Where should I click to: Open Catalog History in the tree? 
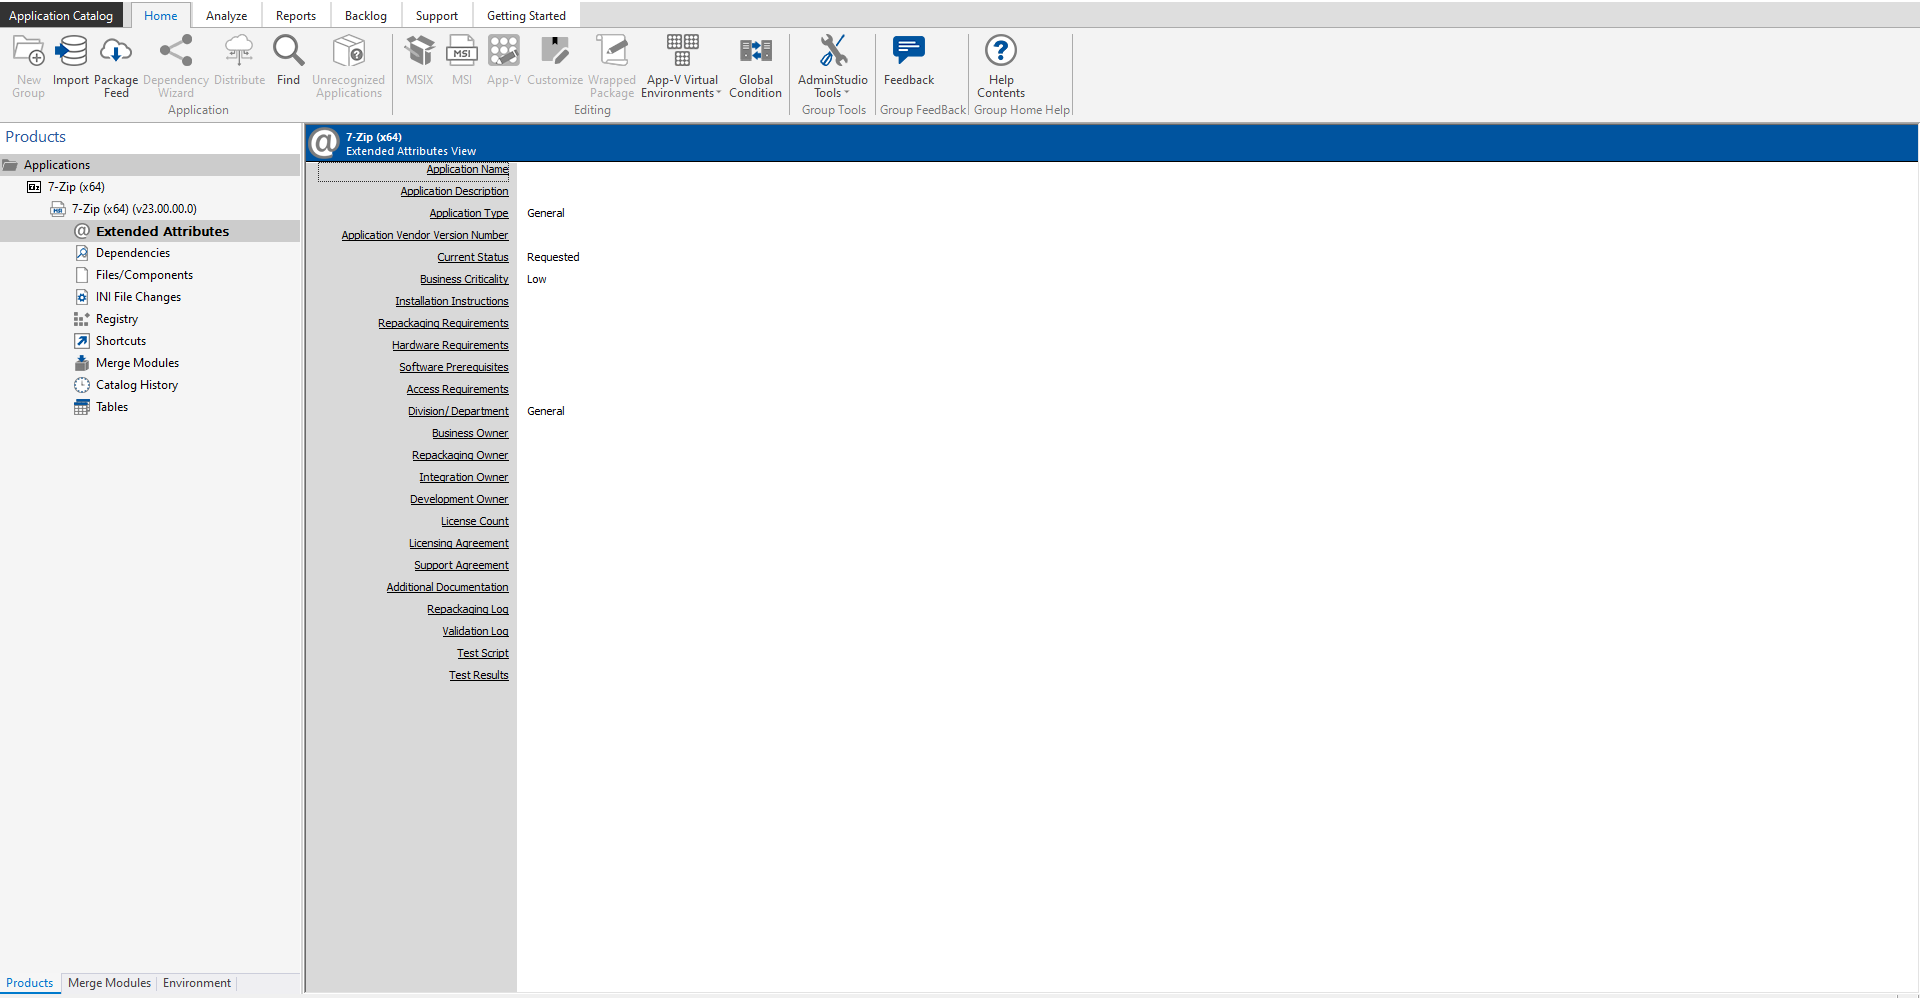(137, 385)
